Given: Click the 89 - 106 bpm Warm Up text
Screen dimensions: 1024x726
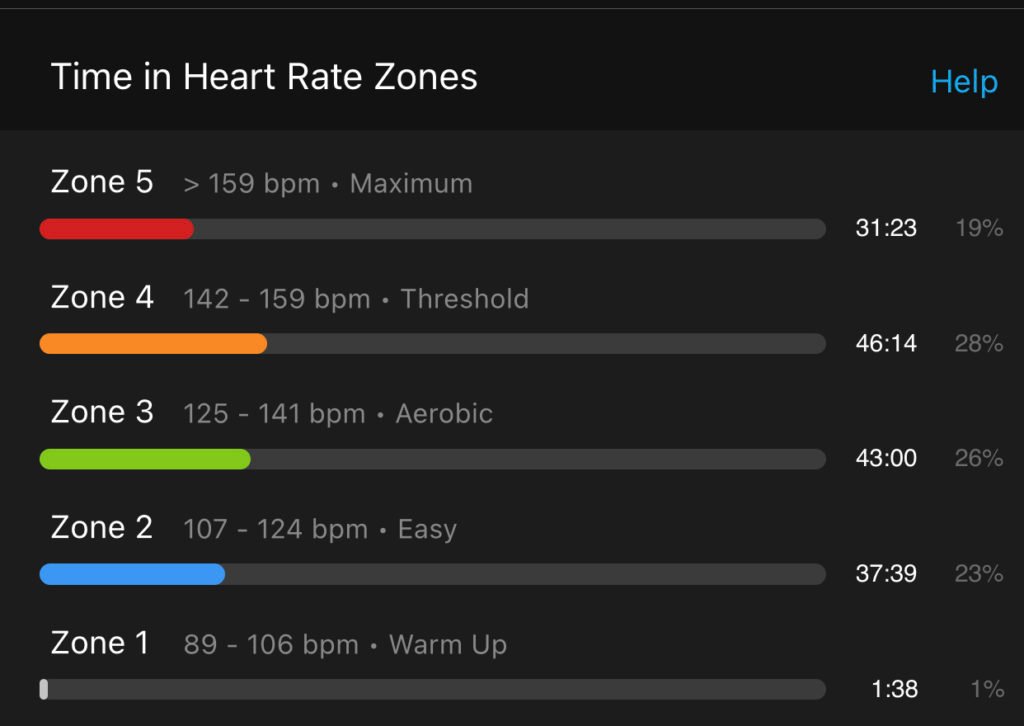Looking at the screenshot, I should [x=345, y=645].
